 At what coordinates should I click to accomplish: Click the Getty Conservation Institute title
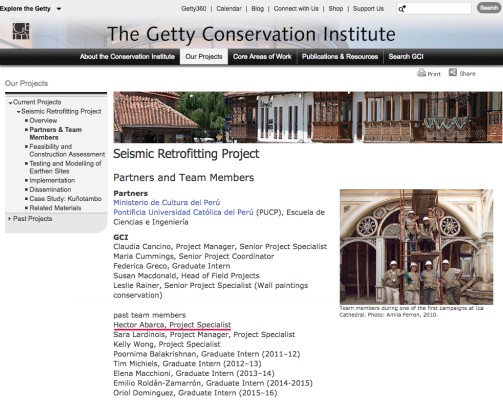point(251,34)
